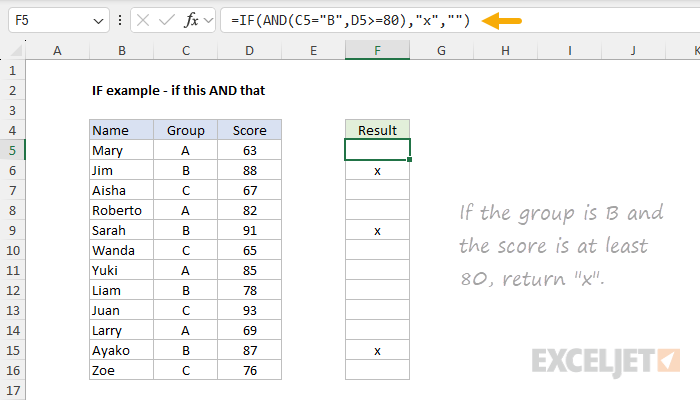Click Group cell B in Ayako's row
The height and width of the screenshot is (400, 700).
pos(186,350)
